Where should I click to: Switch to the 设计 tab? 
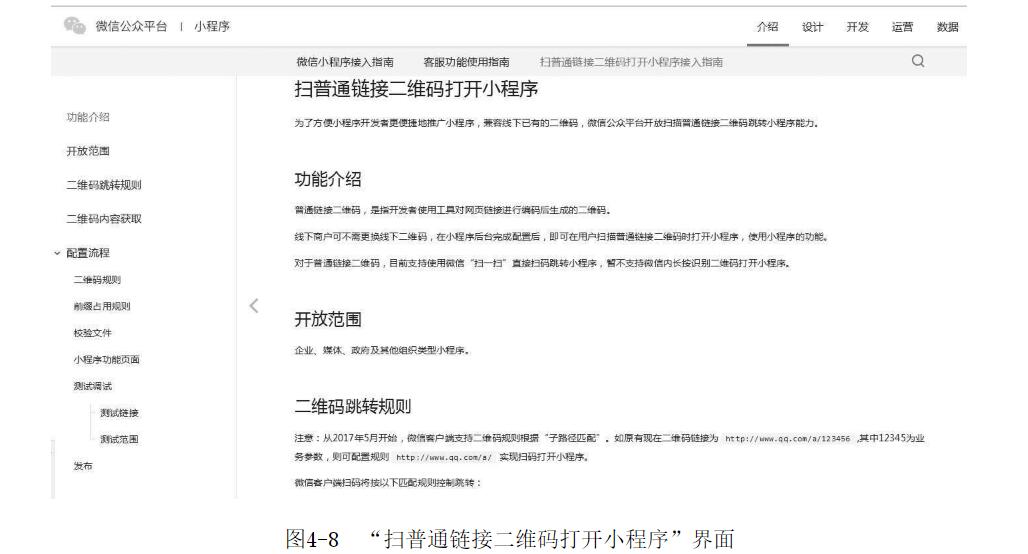[x=812, y=27]
